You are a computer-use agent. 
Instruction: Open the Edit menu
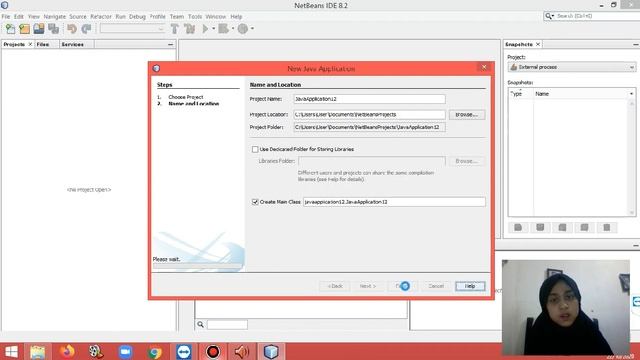click(x=19, y=17)
